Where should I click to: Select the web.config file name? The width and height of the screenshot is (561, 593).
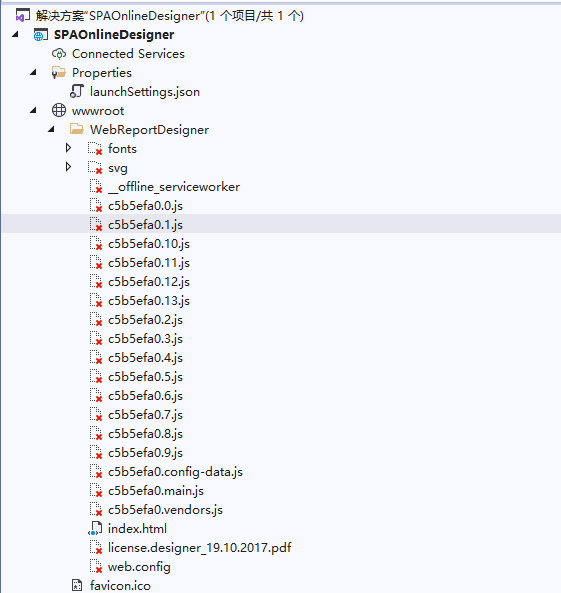click(139, 567)
